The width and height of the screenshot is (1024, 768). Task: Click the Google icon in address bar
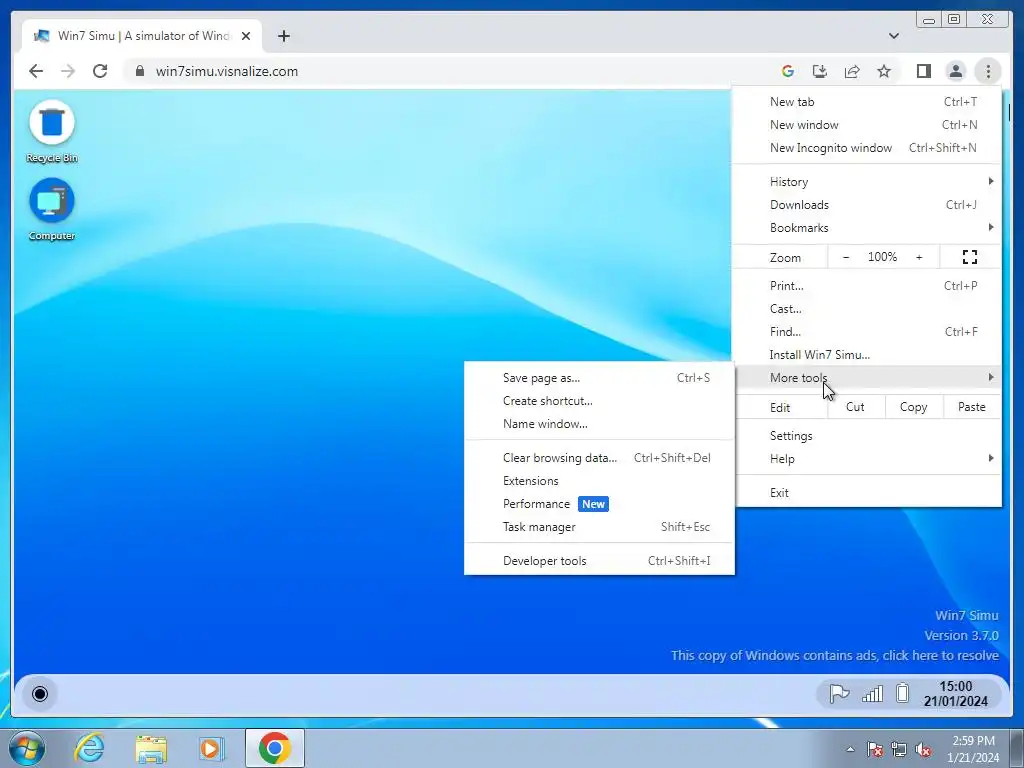788,71
